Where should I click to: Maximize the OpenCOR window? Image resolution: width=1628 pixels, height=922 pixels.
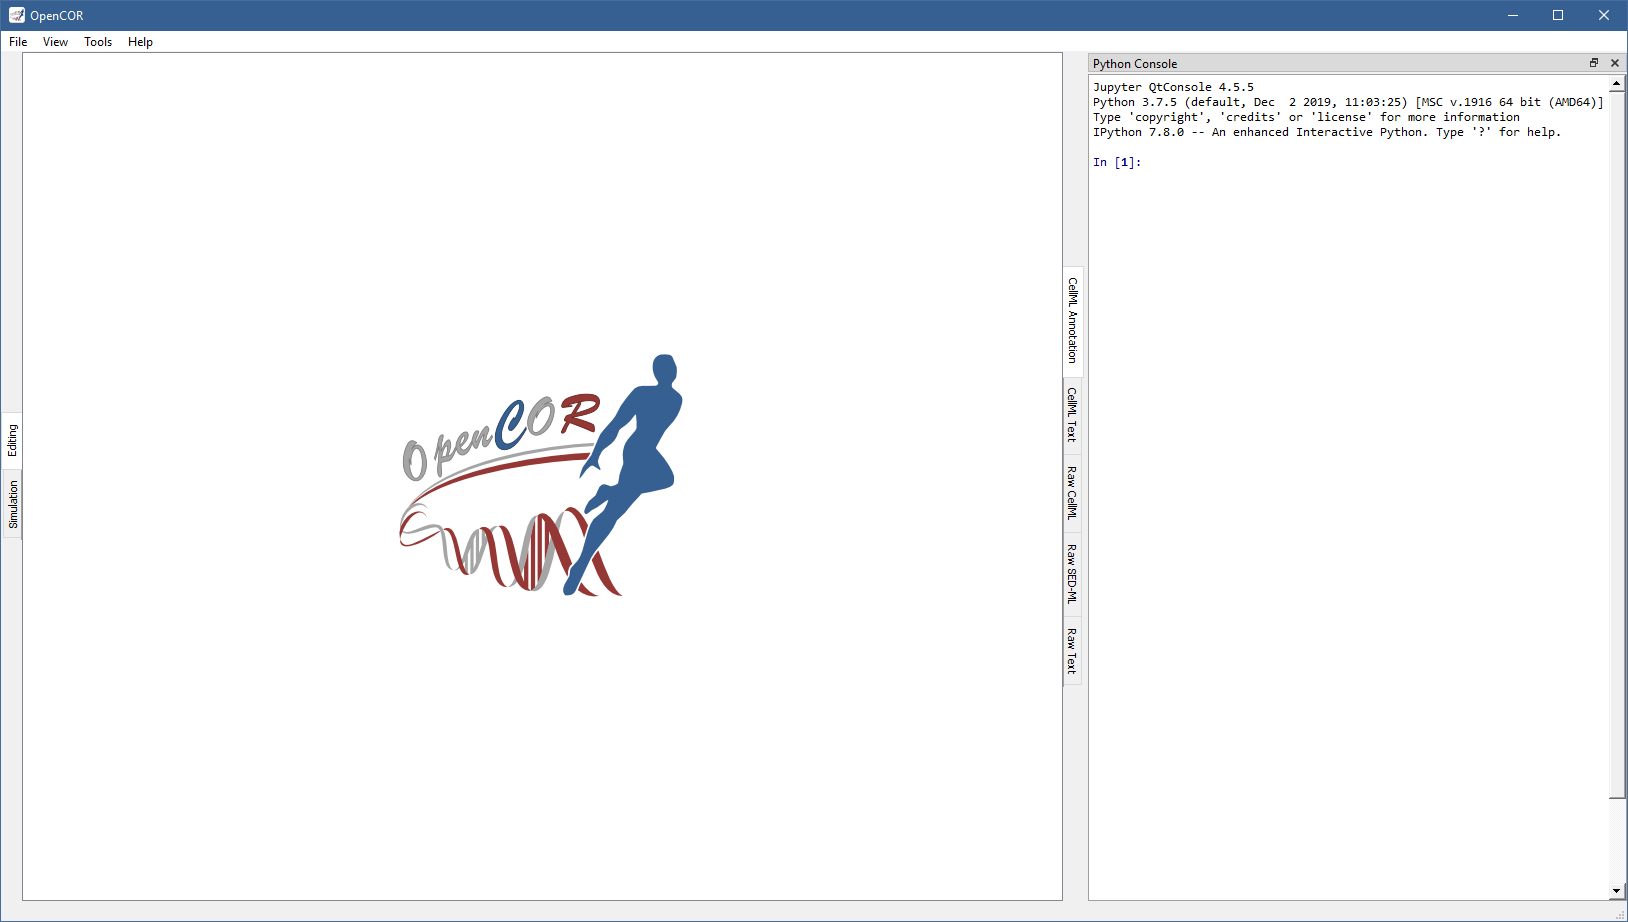pos(1558,15)
